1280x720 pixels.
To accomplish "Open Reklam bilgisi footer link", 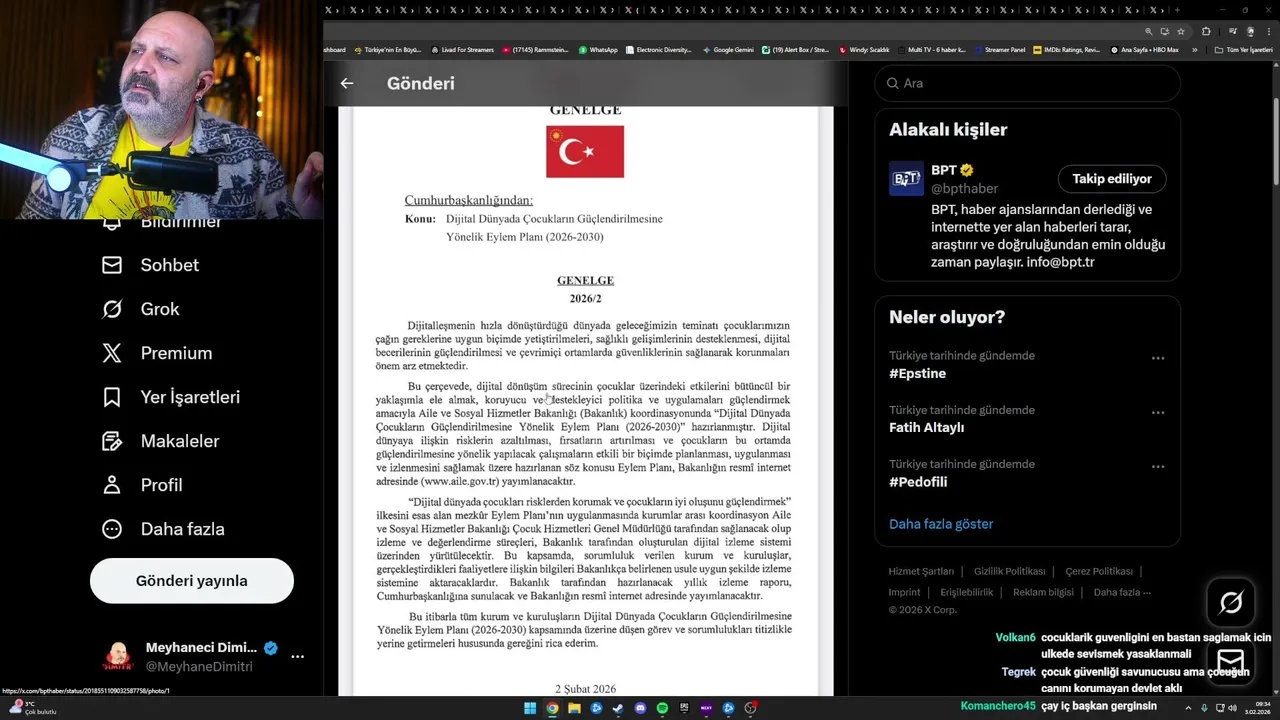I will [x=1043, y=592].
